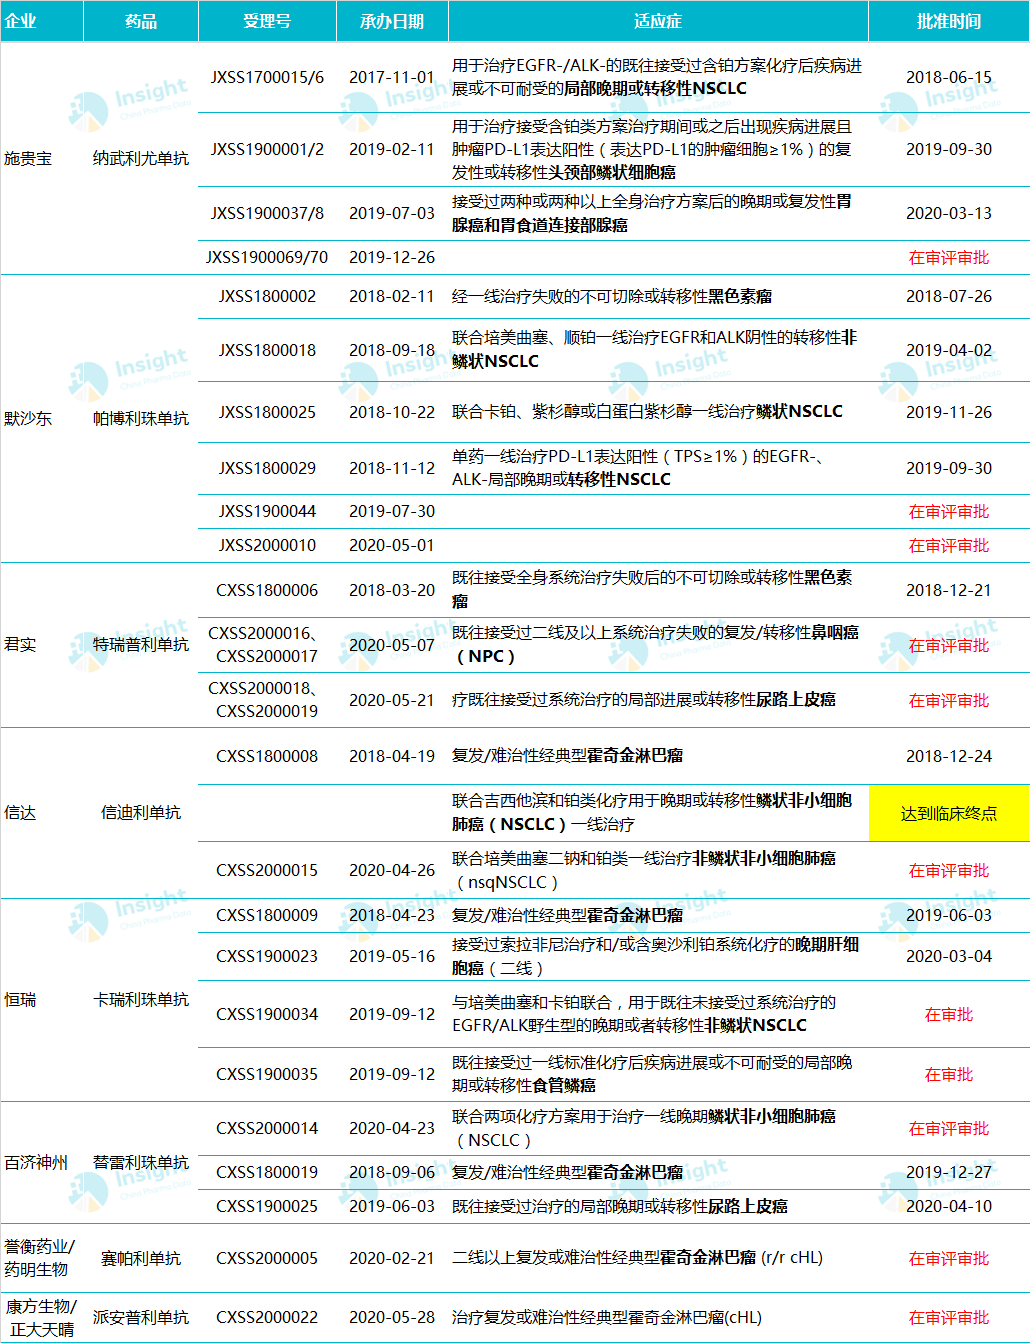Viewport: 1030px width, 1343px height.
Task: Click the approval date 2018-07-26
Action: click(949, 296)
